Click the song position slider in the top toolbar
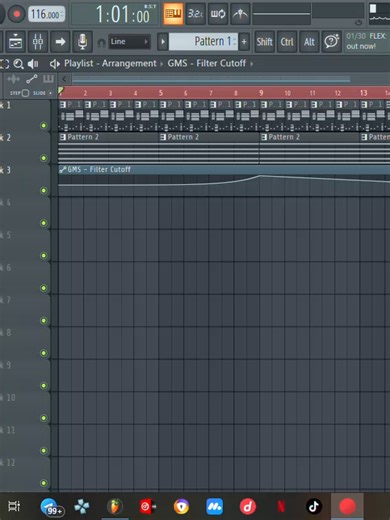390x520 pixels. (282, 14)
